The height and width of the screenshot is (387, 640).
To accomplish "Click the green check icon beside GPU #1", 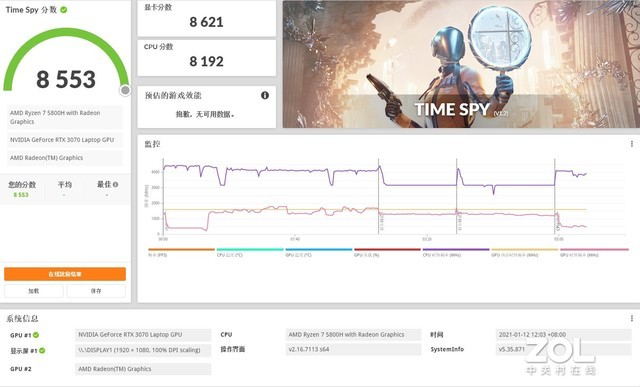I will tap(36, 335).
